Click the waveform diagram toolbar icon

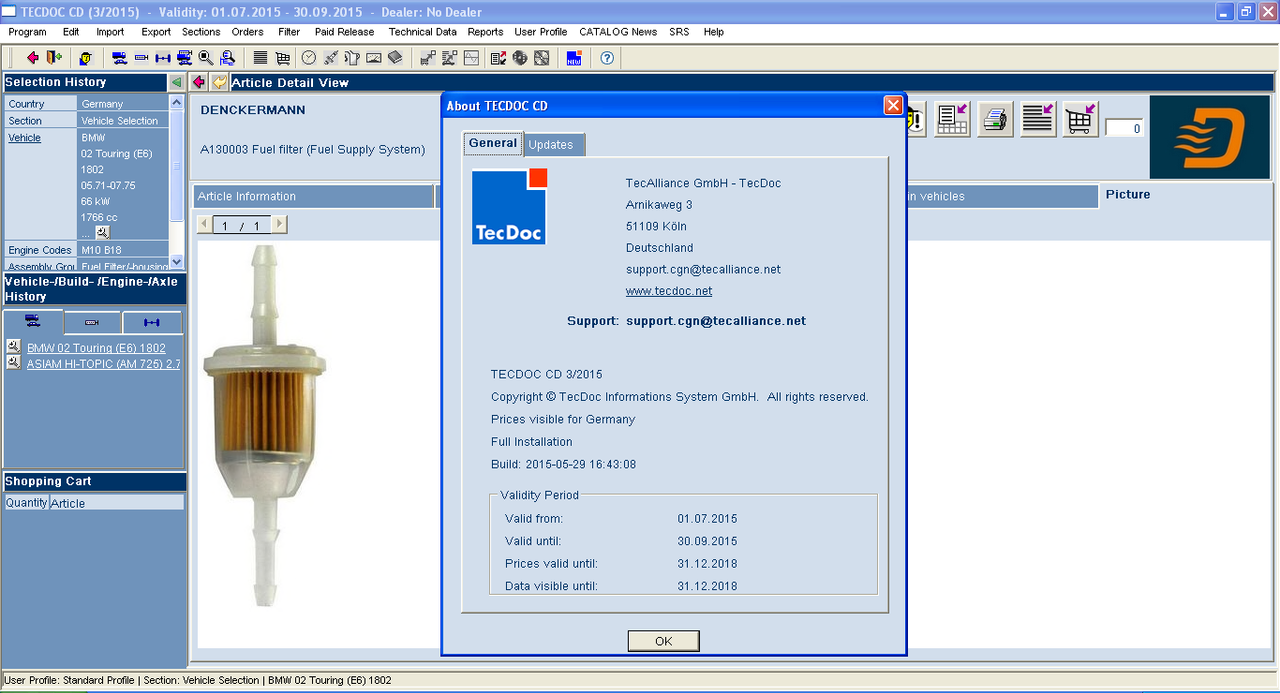[471, 58]
